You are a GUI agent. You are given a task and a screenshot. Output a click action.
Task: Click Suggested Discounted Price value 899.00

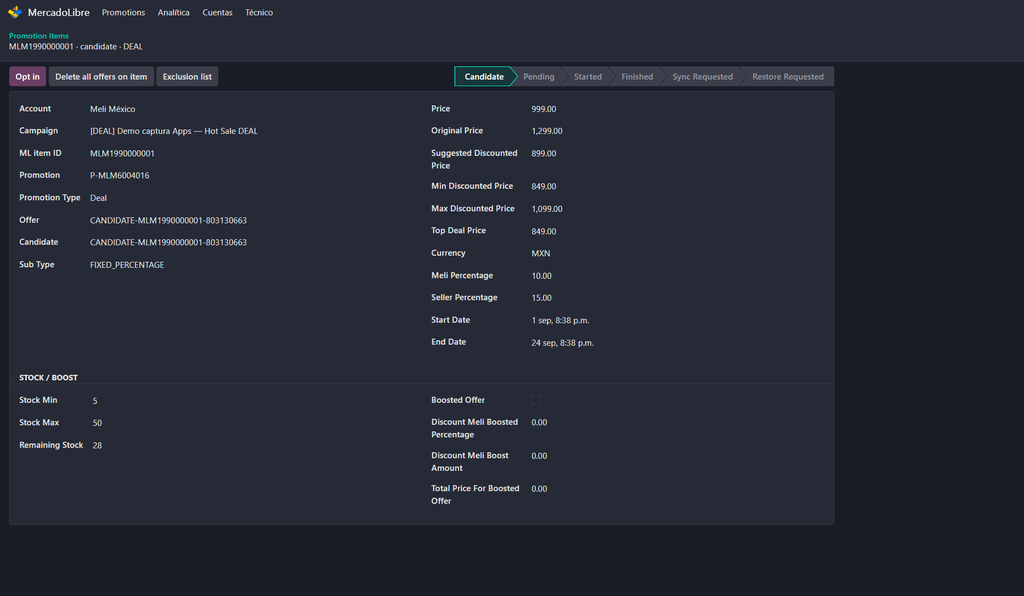tap(543, 153)
